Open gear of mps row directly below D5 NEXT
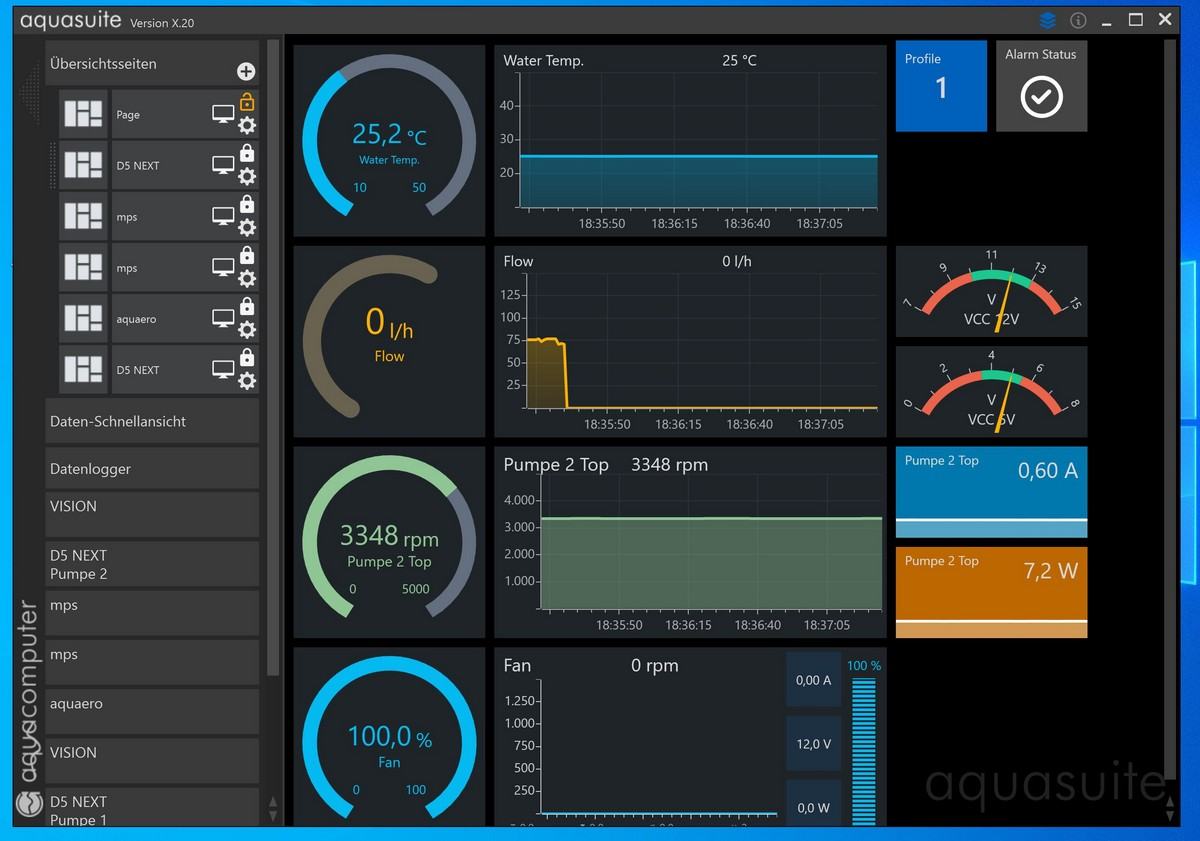Image resolution: width=1200 pixels, height=841 pixels. tap(247, 227)
